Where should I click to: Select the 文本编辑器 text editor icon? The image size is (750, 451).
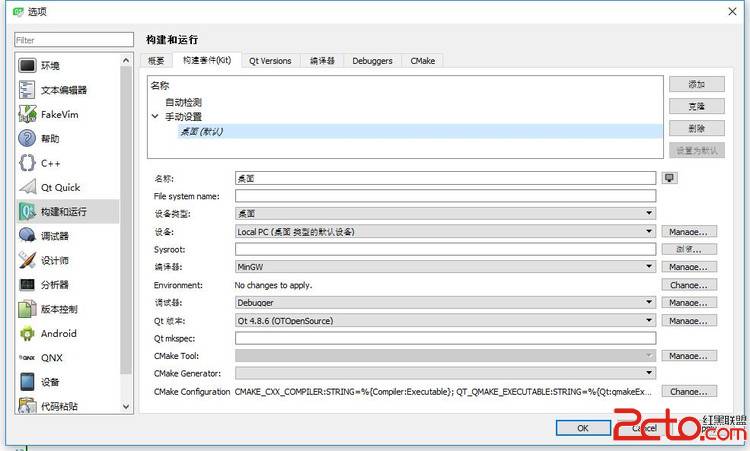point(27,90)
